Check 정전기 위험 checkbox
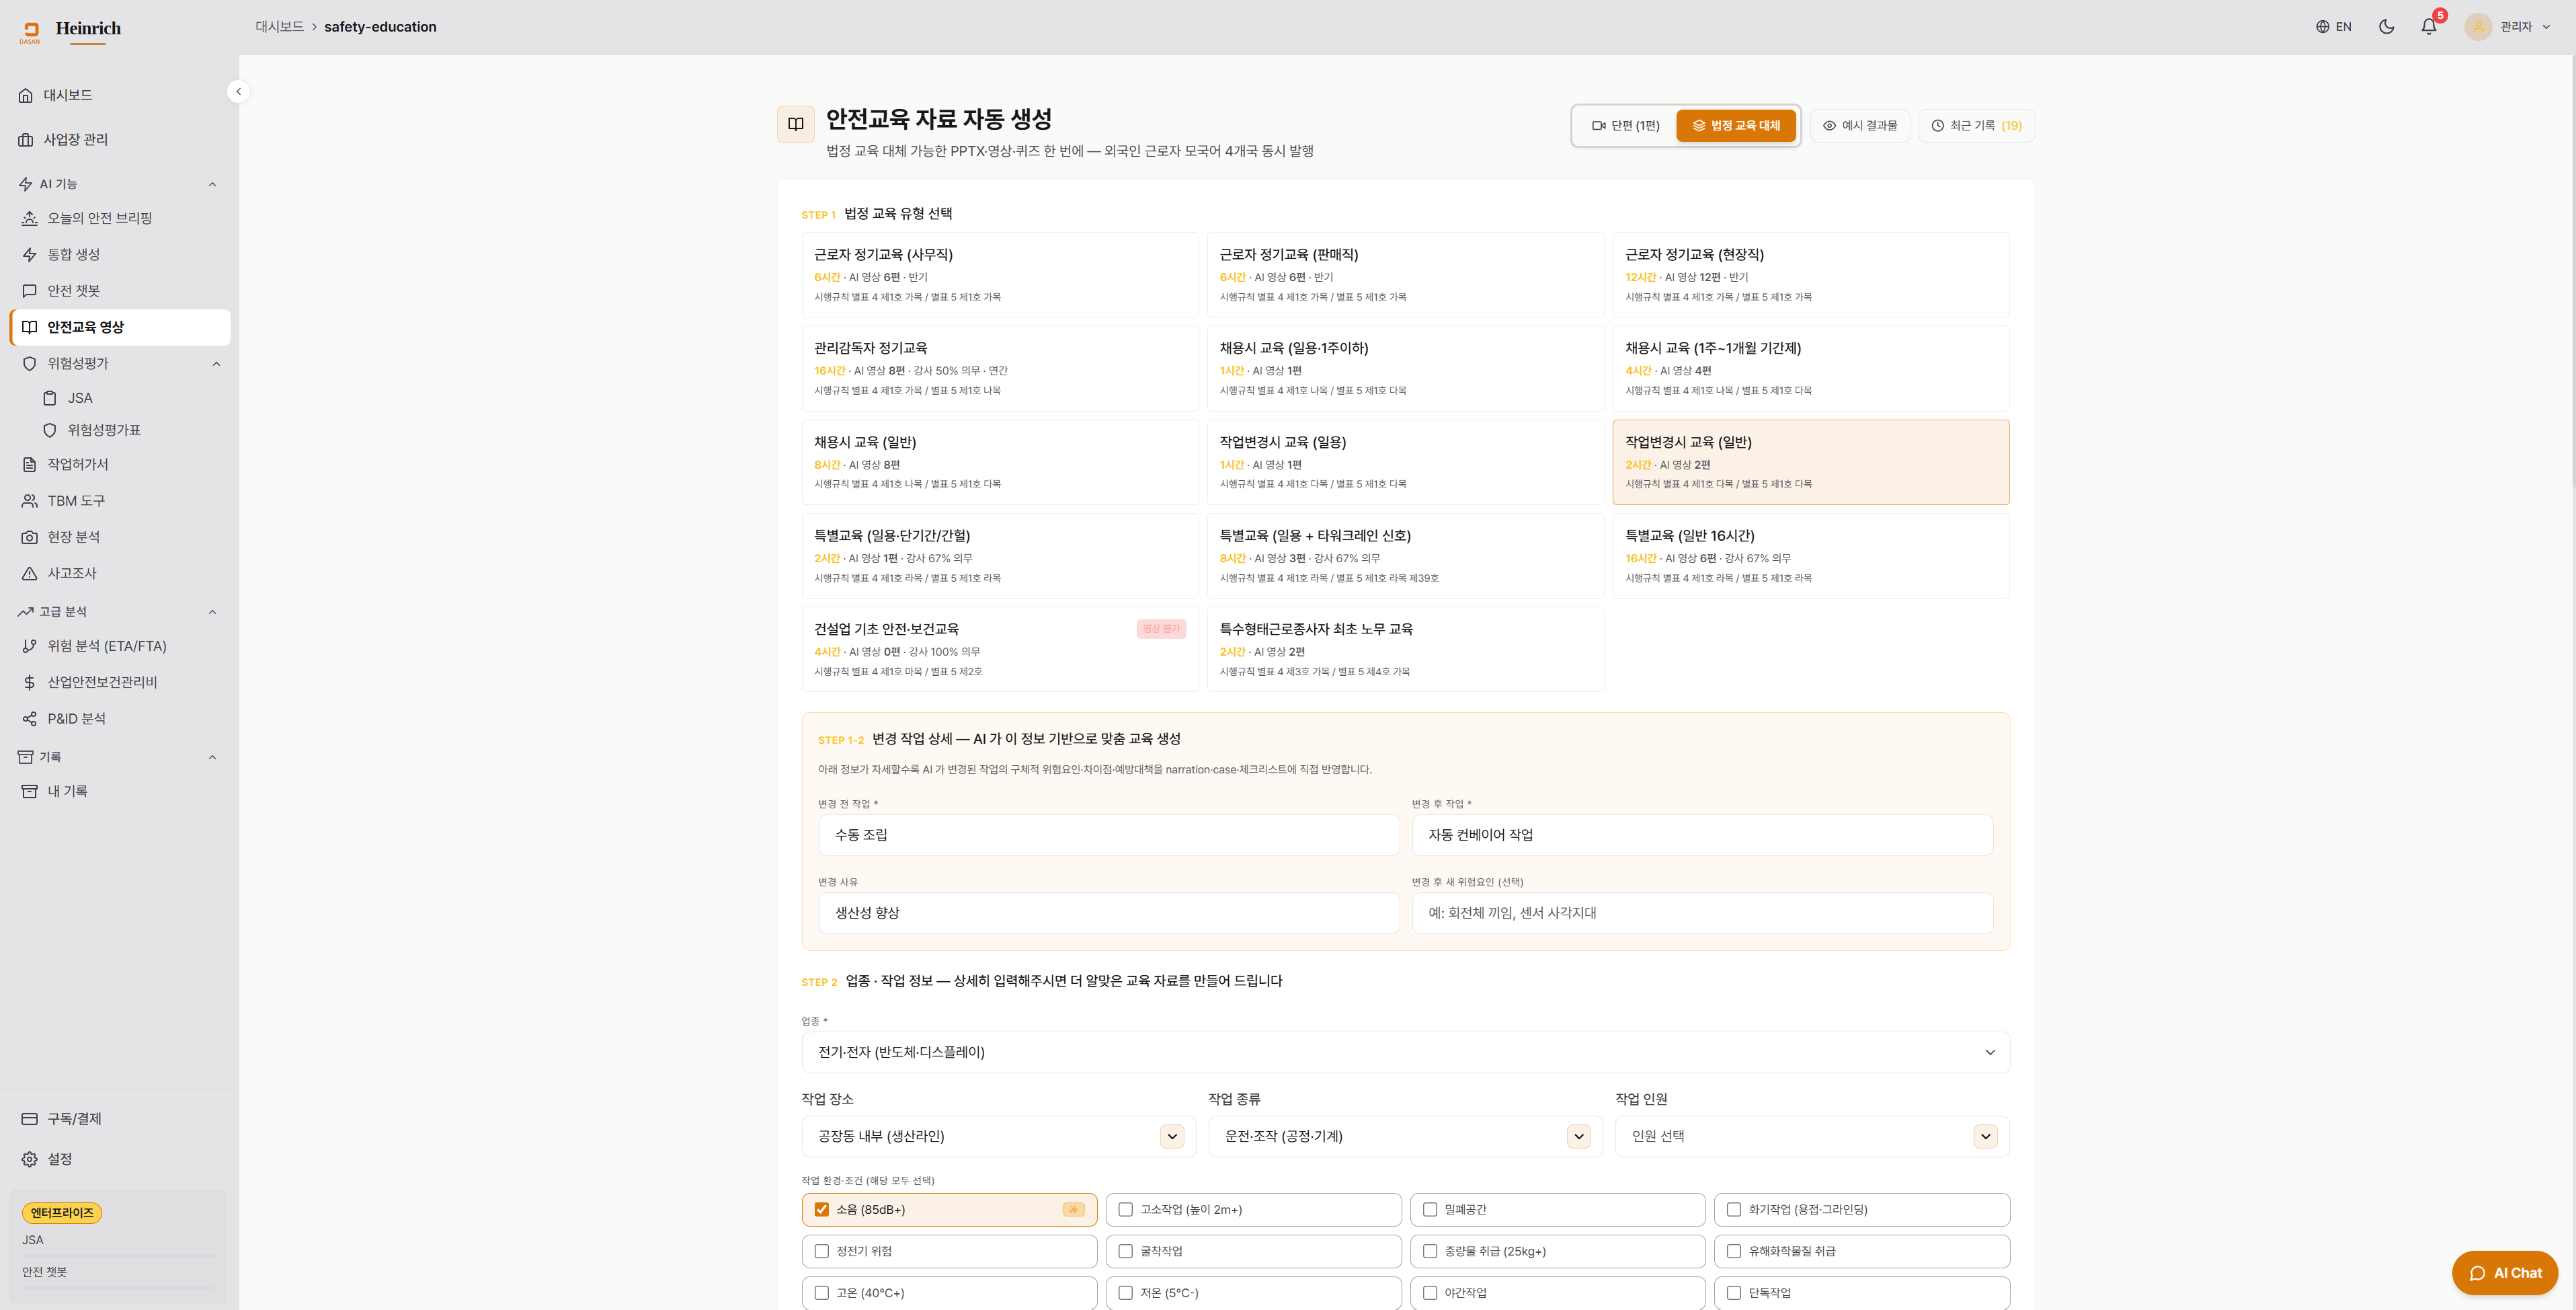The height and width of the screenshot is (1310, 2576). tap(822, 1252)
